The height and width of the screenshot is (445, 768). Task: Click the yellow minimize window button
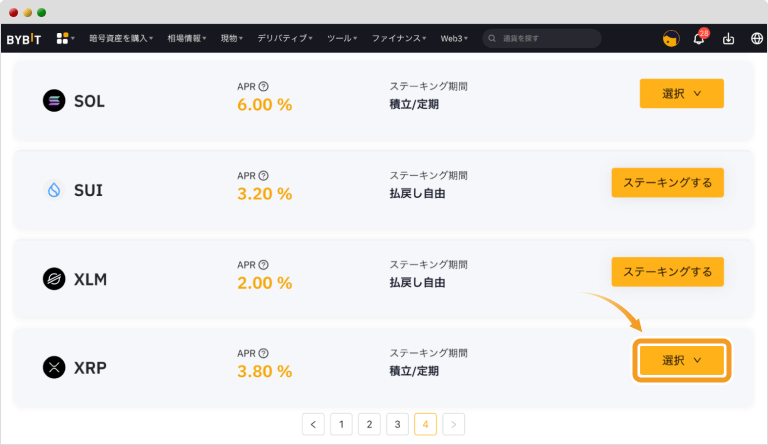28,12
